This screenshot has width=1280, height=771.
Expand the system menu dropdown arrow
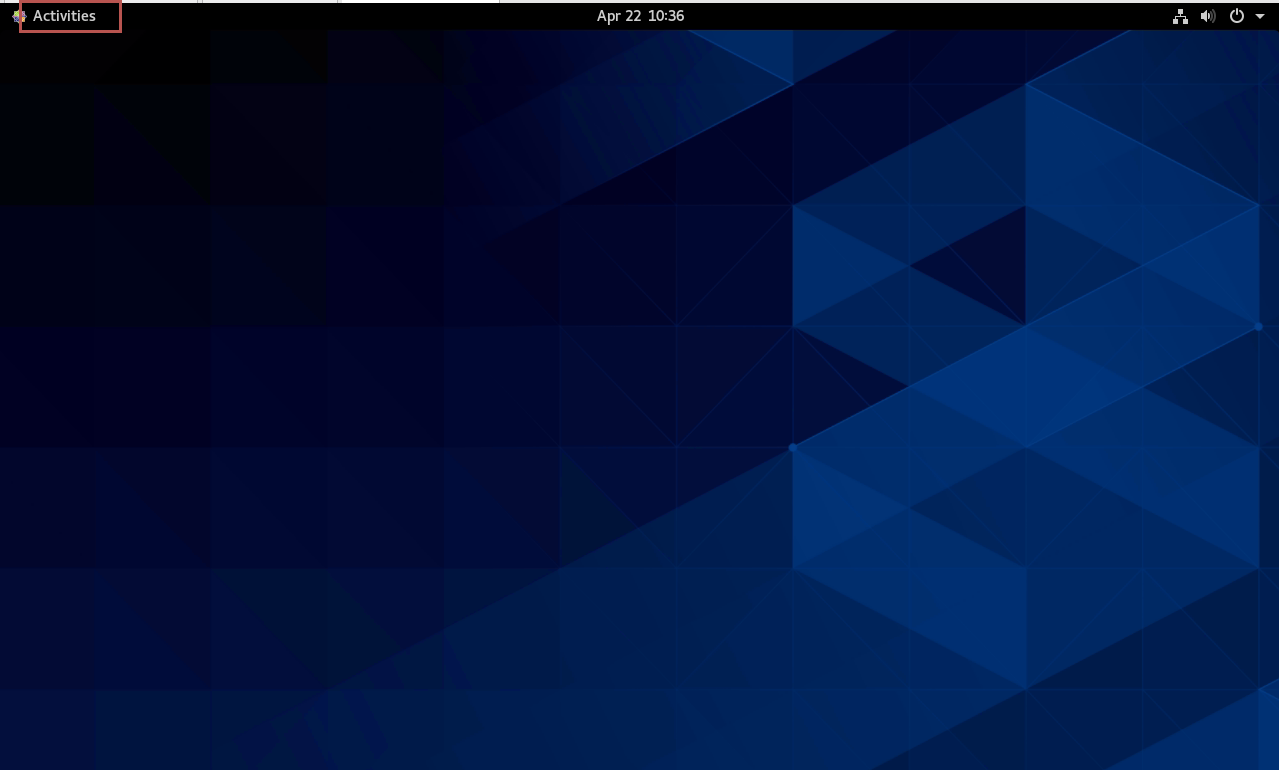[1260, 17]
